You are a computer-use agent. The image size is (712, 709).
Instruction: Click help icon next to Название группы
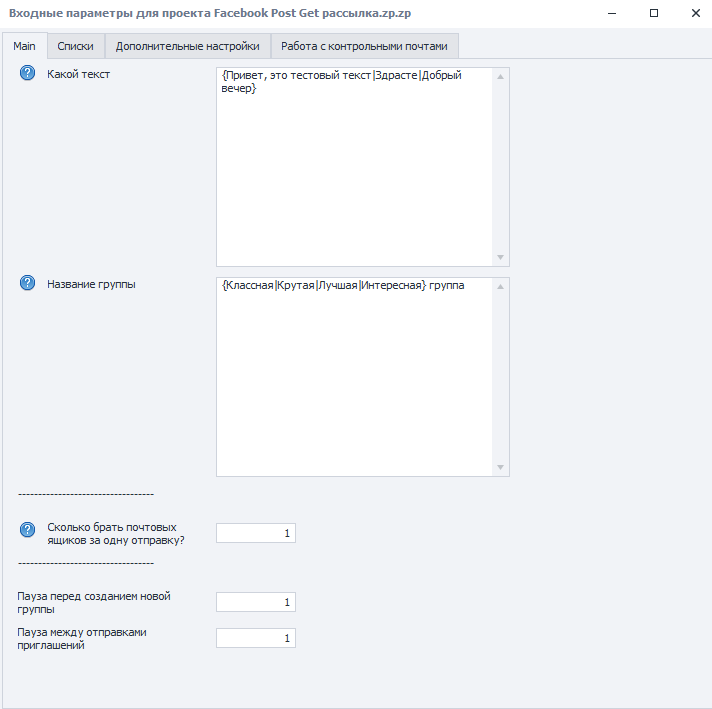click(27, 283)
